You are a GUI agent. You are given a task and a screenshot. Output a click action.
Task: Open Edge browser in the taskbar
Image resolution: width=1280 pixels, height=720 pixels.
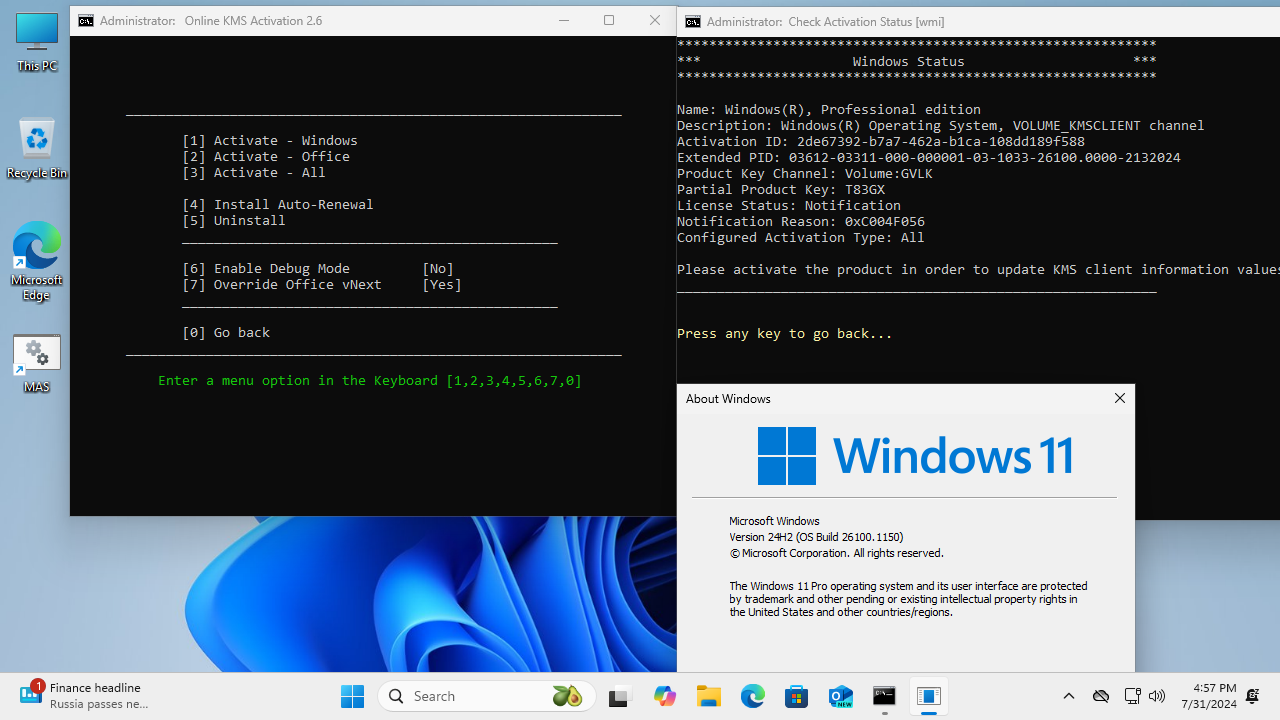(x=753, y=696)
